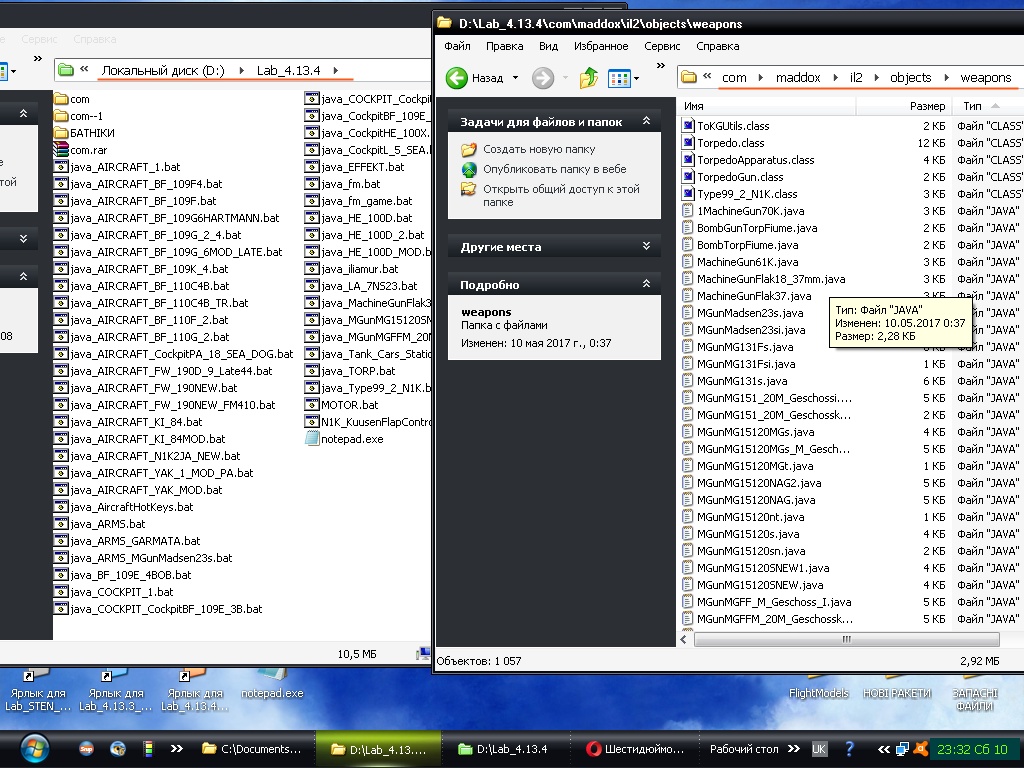The image size is (1024, 768).
Task: Open 'notepad.exe' desktop icon
Action: click(x=272, y=683)
